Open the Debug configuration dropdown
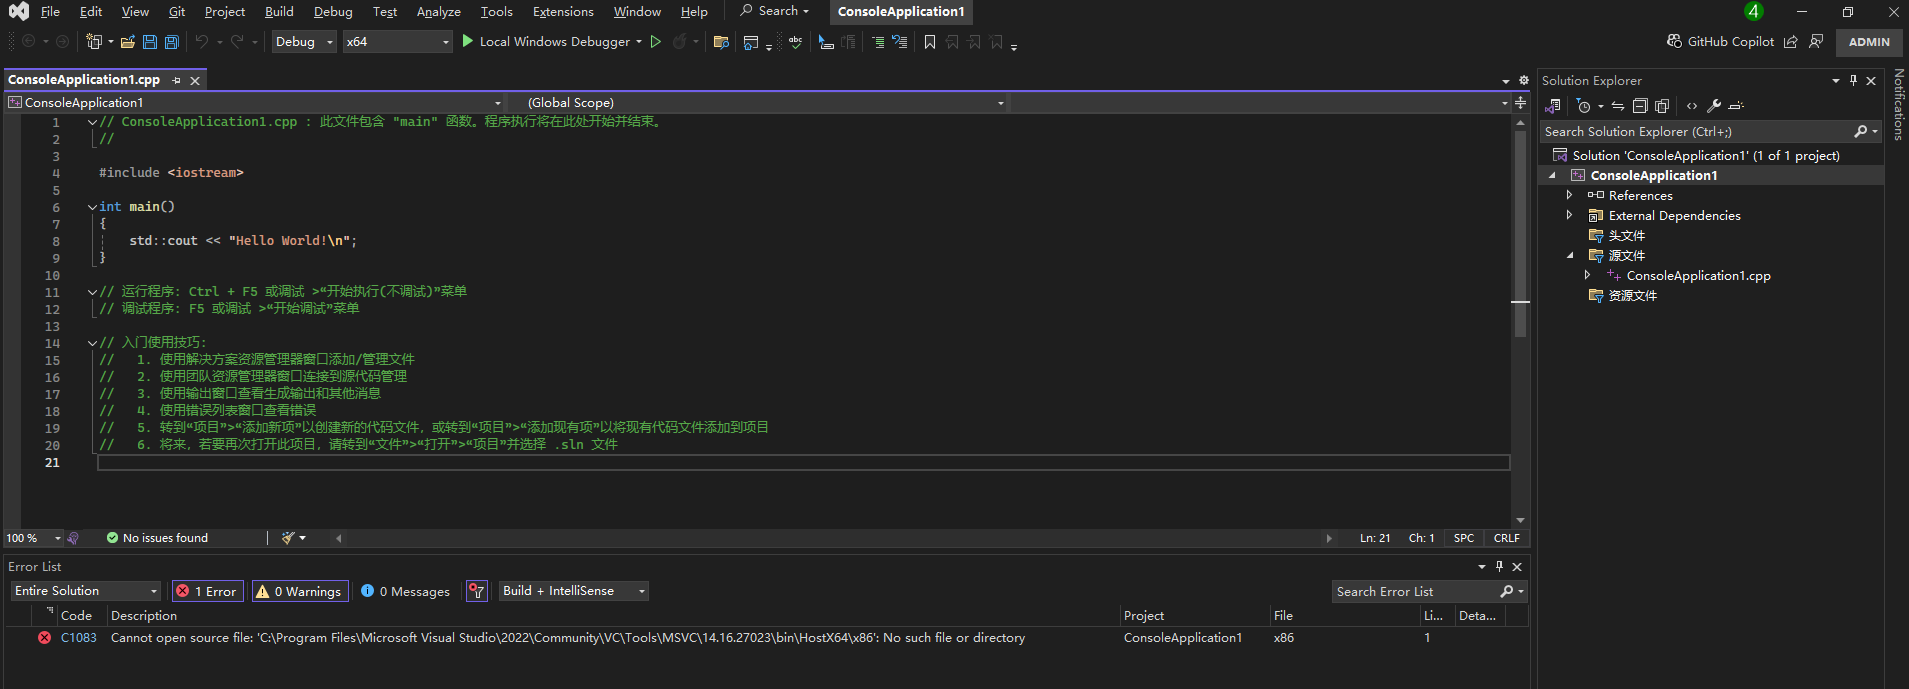This screenshot has height=689, width=1909. (305, 42)
